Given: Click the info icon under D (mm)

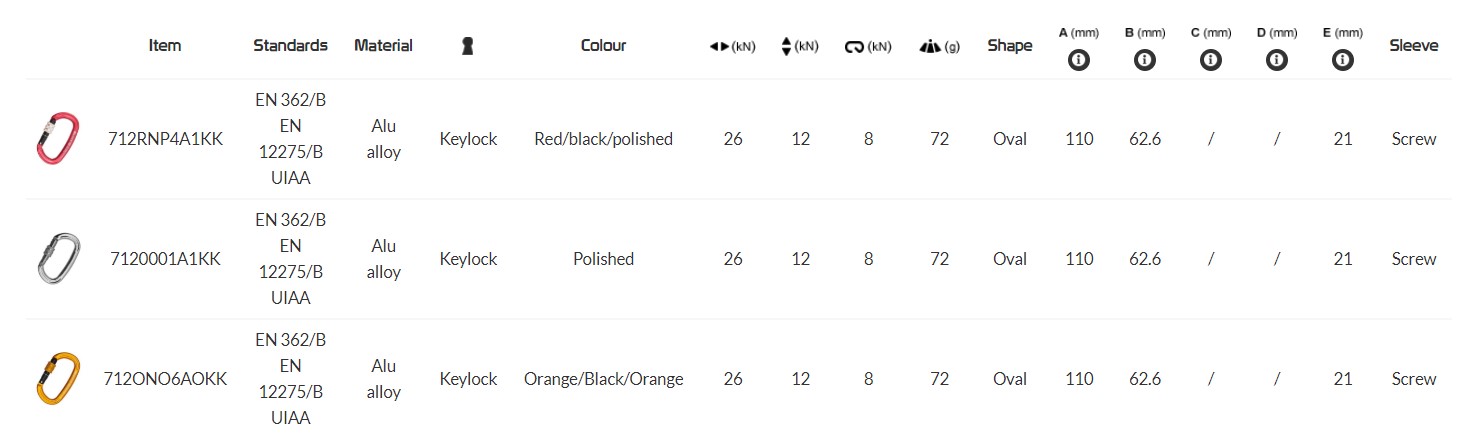Looking at the screenshot, I should (x=1277, y=60).
